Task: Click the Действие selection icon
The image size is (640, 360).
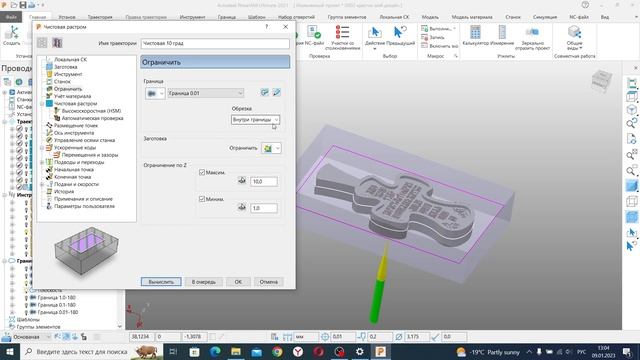Action: pyautogui.click(x=374, y=33)
